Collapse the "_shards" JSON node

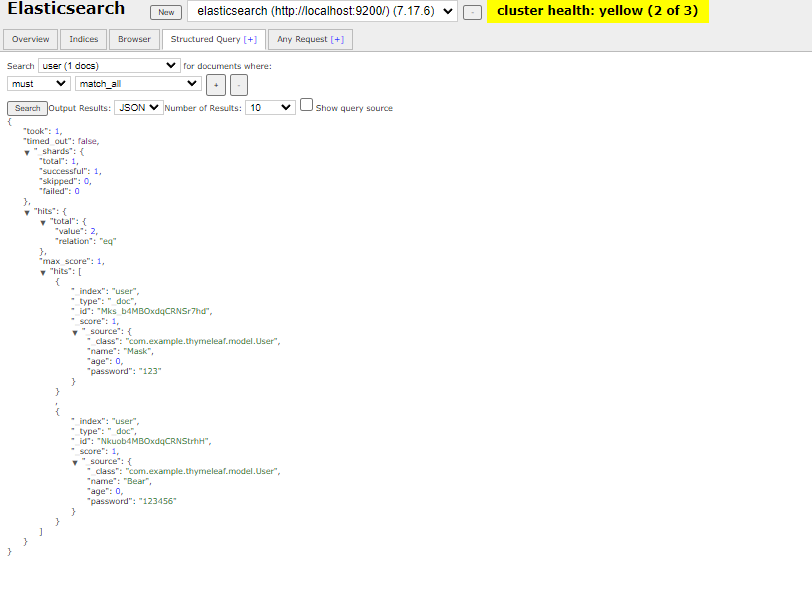tap(27, 152)
